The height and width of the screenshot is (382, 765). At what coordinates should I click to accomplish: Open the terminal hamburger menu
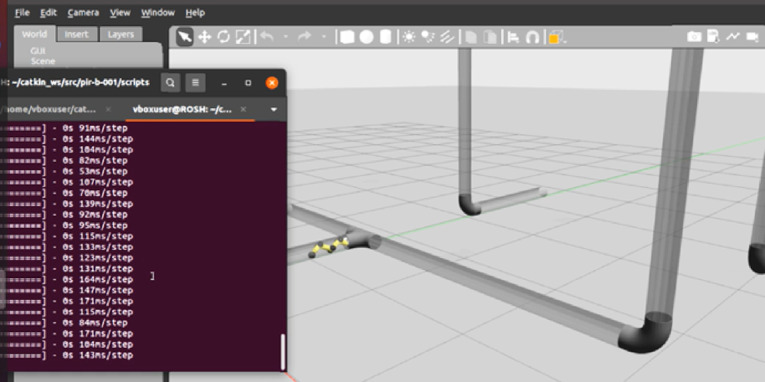pos(195,83)
